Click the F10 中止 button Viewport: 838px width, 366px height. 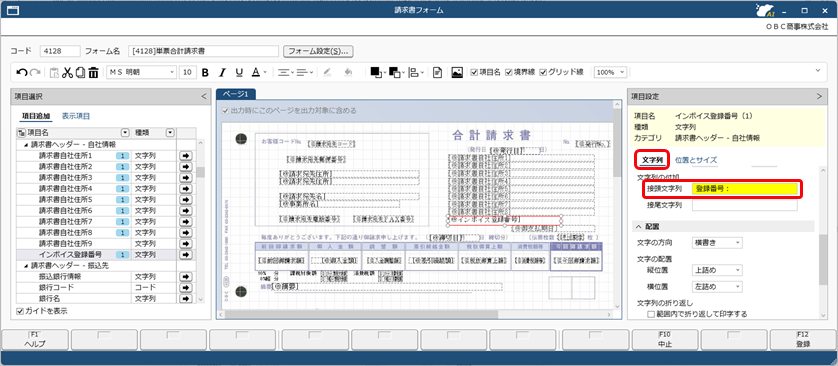[665, 340]
